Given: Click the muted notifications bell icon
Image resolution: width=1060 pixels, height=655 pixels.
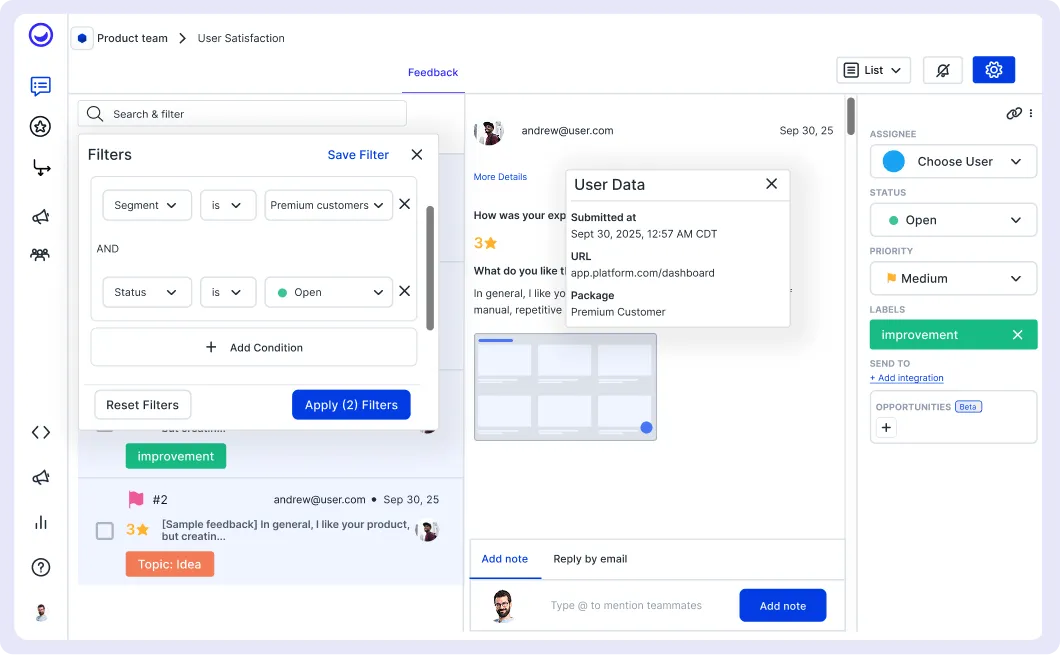Looking at the screenshot, I should point(942,70).
